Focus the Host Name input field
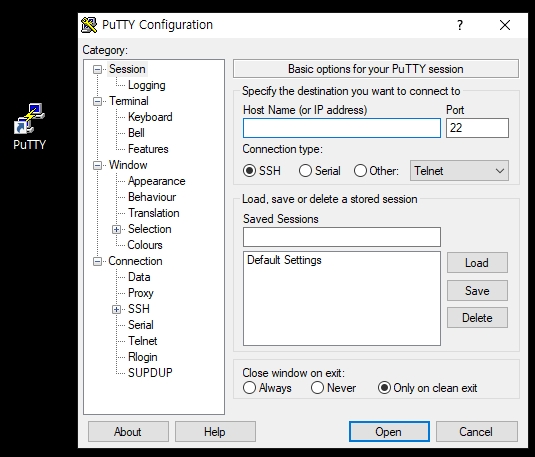Screen dimensions: 535x457 (x=342, y=128)
